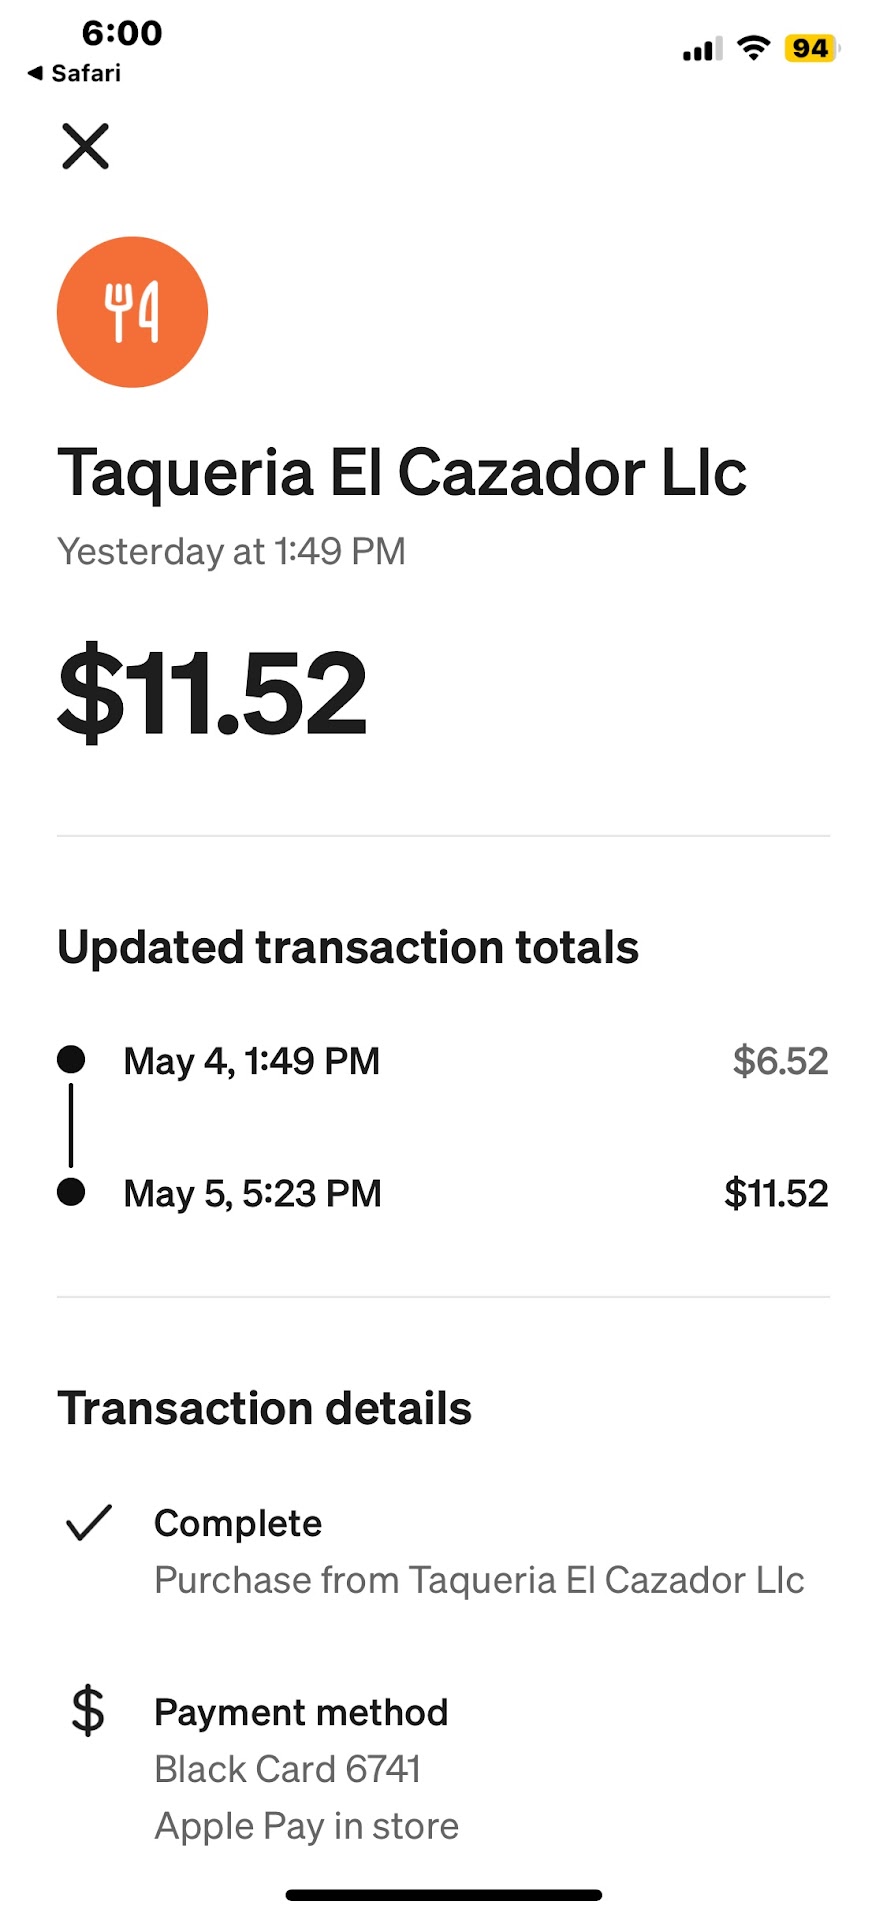
Task: Tap the Complete transaction status row
Action: (x=238, y=1523)
